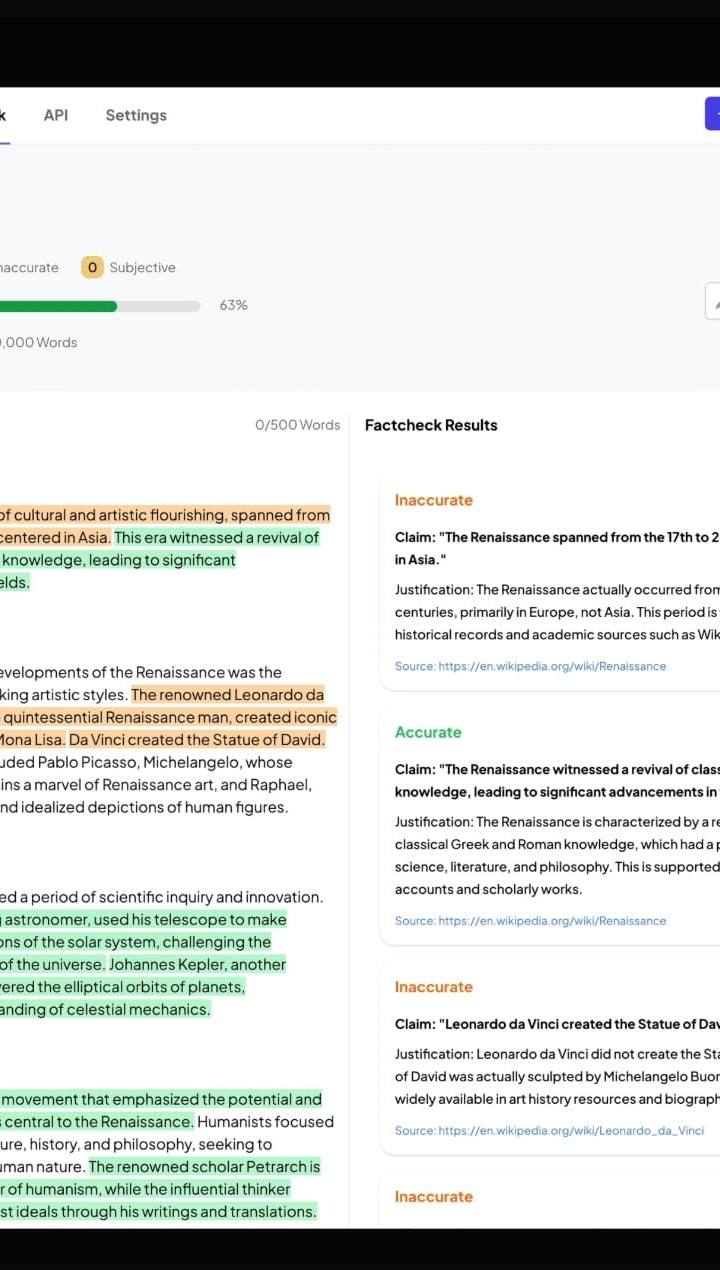Click the 0/500 Words counter
720x1270 pixels.
coord(297,425)
